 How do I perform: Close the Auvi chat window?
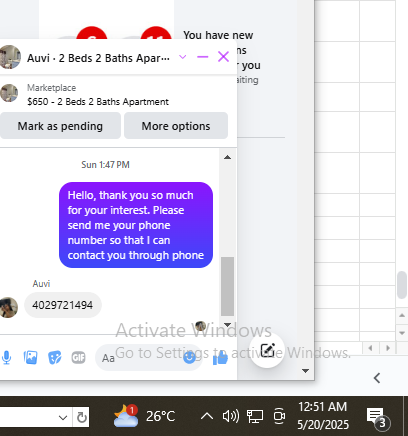click(x=223, y=57)
